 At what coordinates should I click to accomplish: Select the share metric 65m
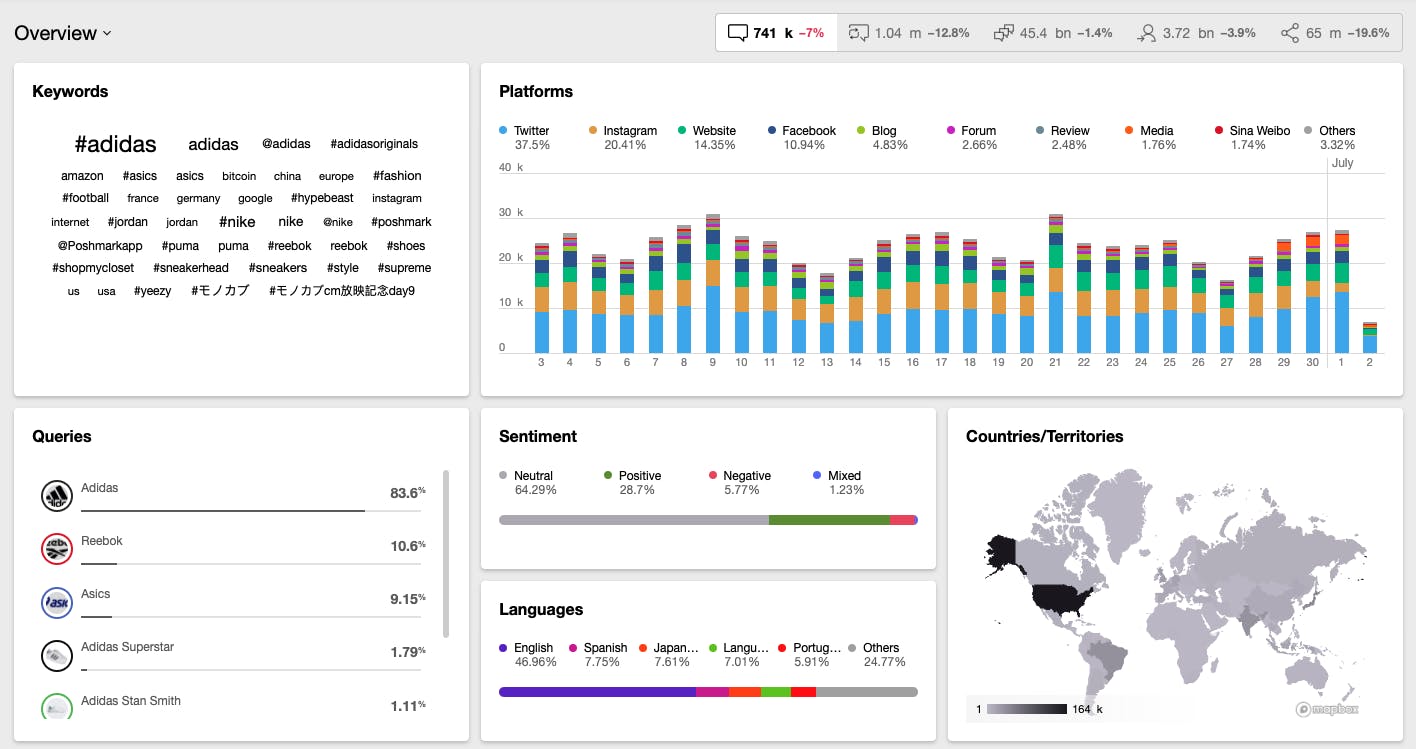[x=1335, y=33]
